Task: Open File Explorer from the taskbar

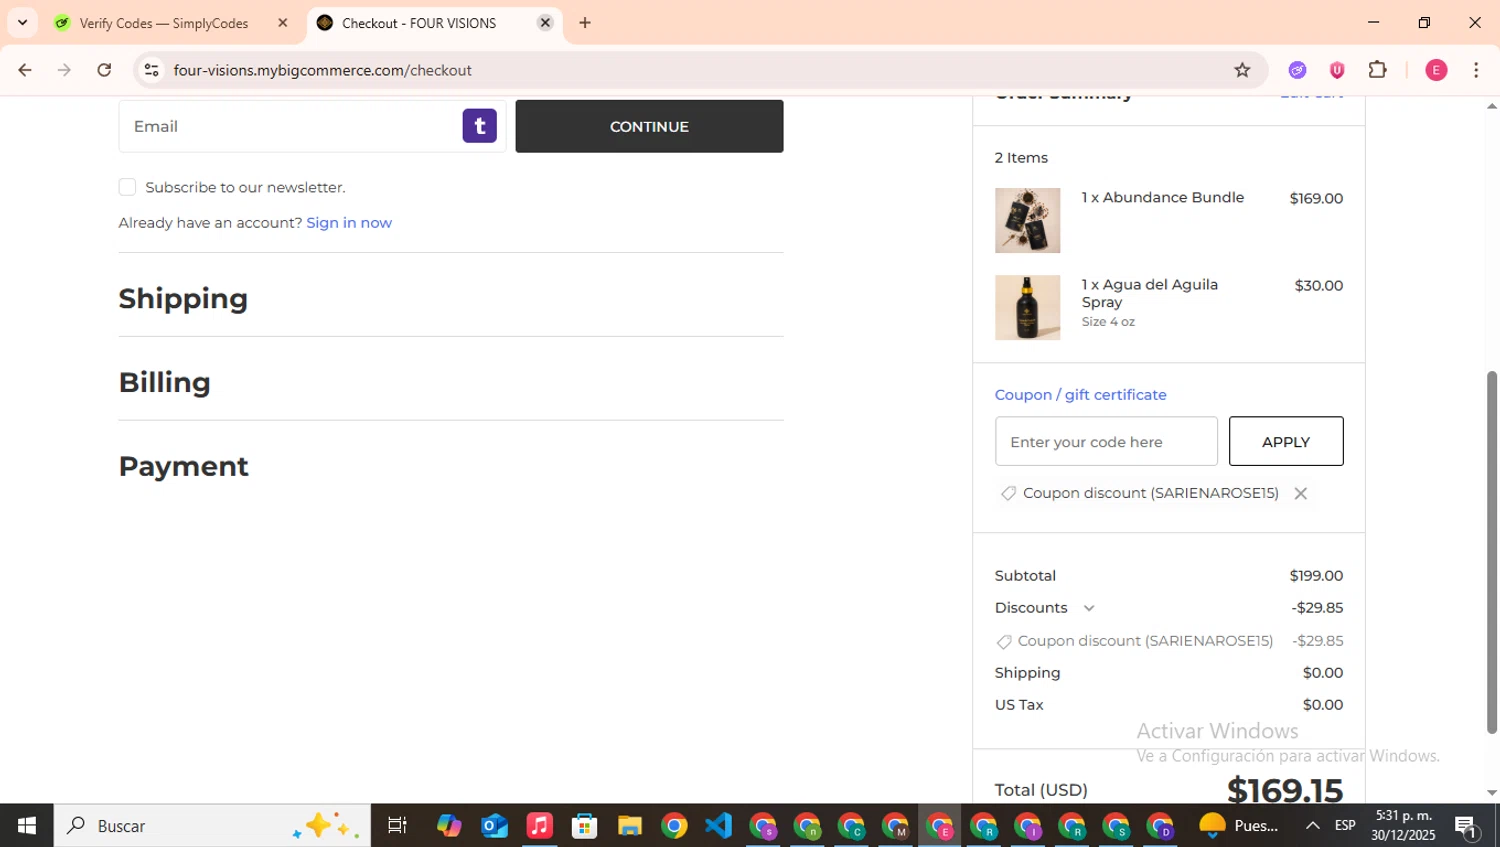Action: [629, 826]
